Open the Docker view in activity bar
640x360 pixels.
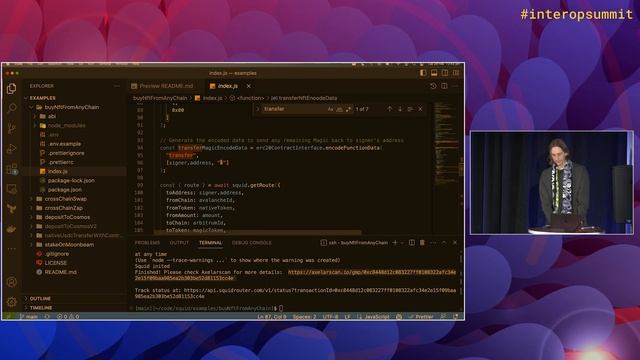point(11,229)
